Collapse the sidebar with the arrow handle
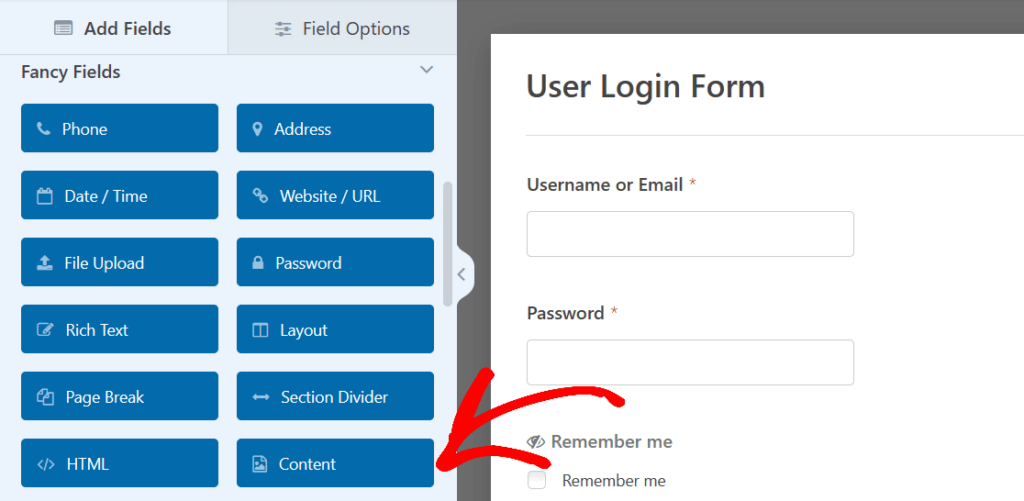Viewport: 1024px width, 501px height. 461,274
